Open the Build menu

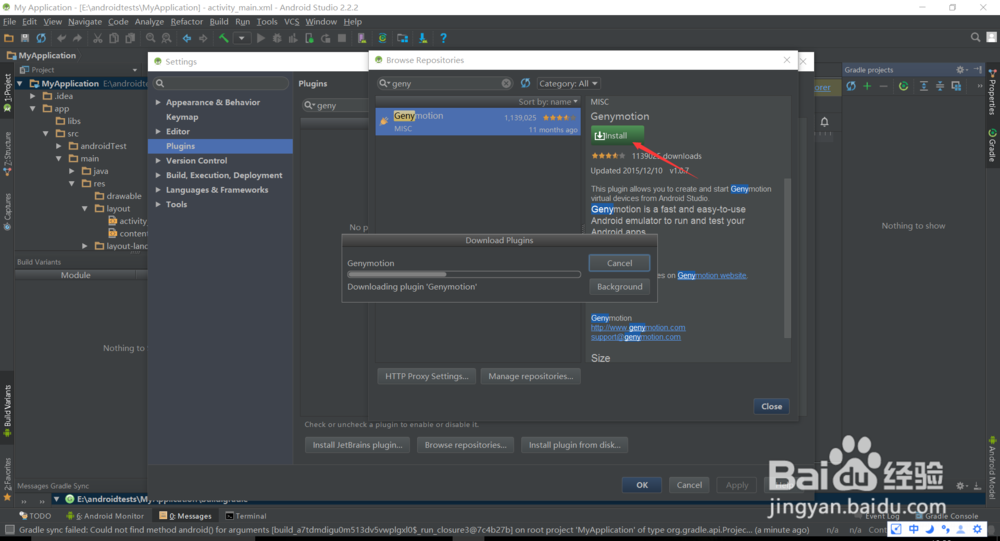pyautogui.click(x=219, y=22)
